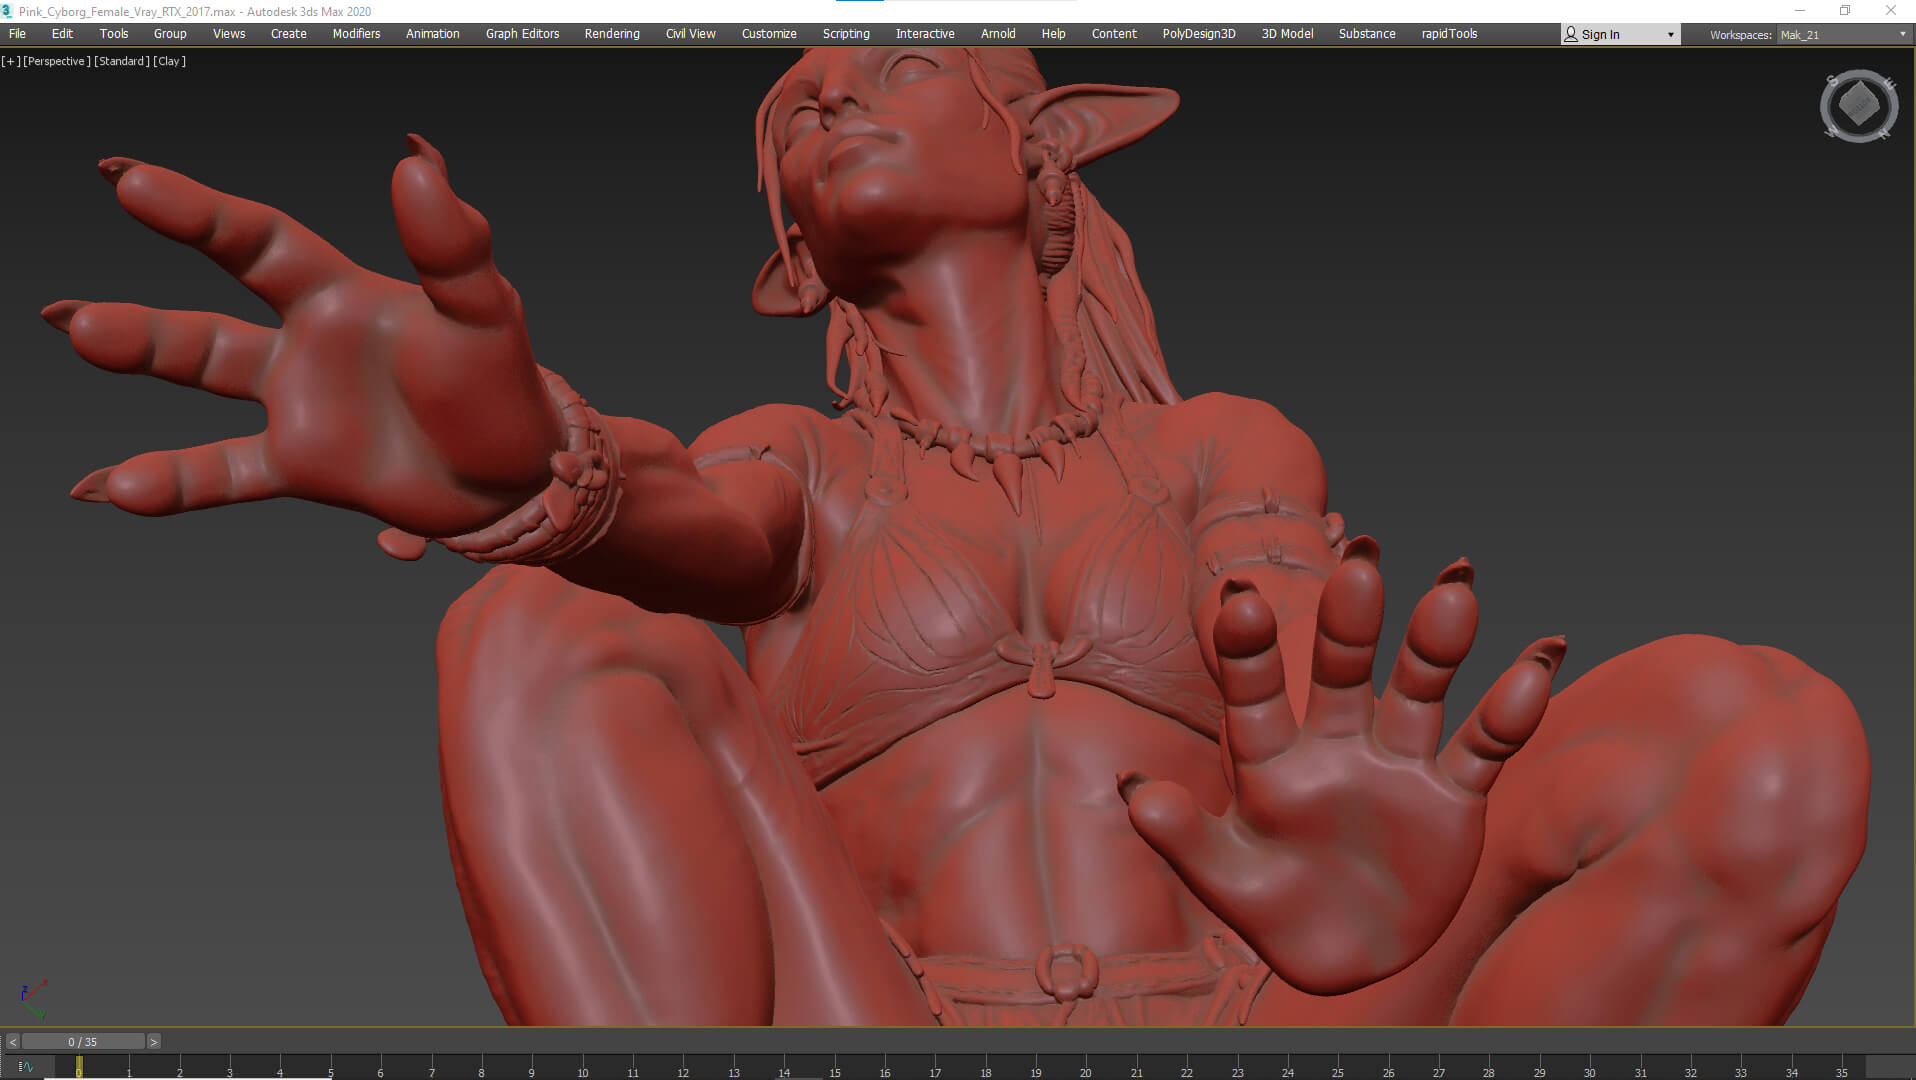
Task: Open the Tools menu
Action: [114, 34]
